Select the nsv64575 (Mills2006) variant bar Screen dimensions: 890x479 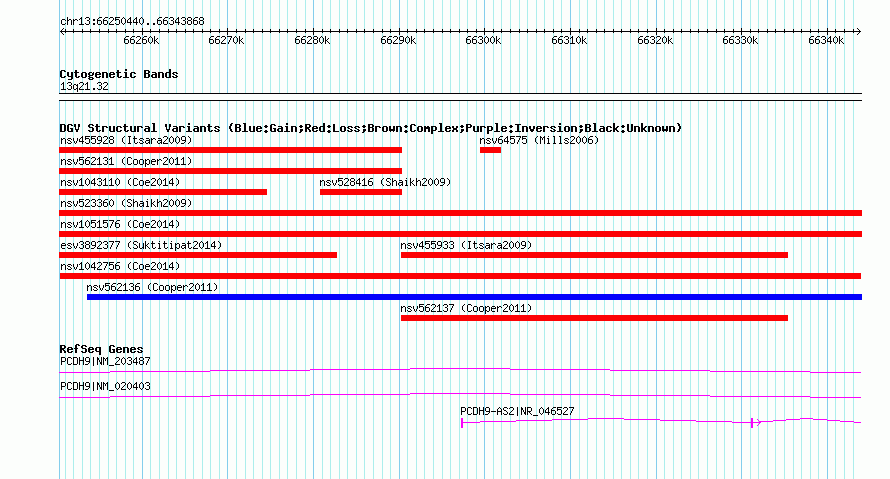click(x=490, y=150)
